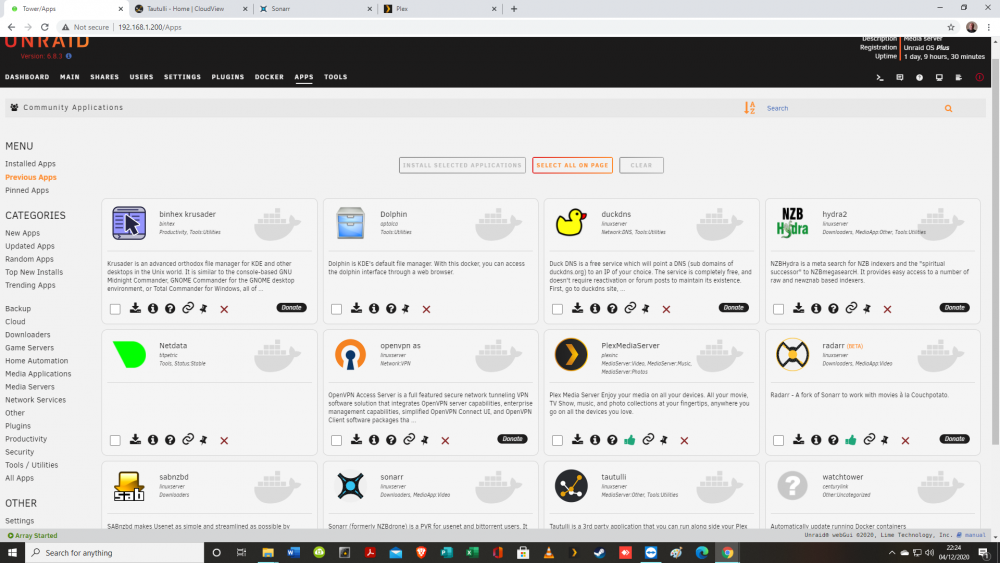The height and width of the screenshot is (563, 1000).
Task: Switch to the Tautulli browser tab
Action: pyautogui.click(x=190, y=9)
